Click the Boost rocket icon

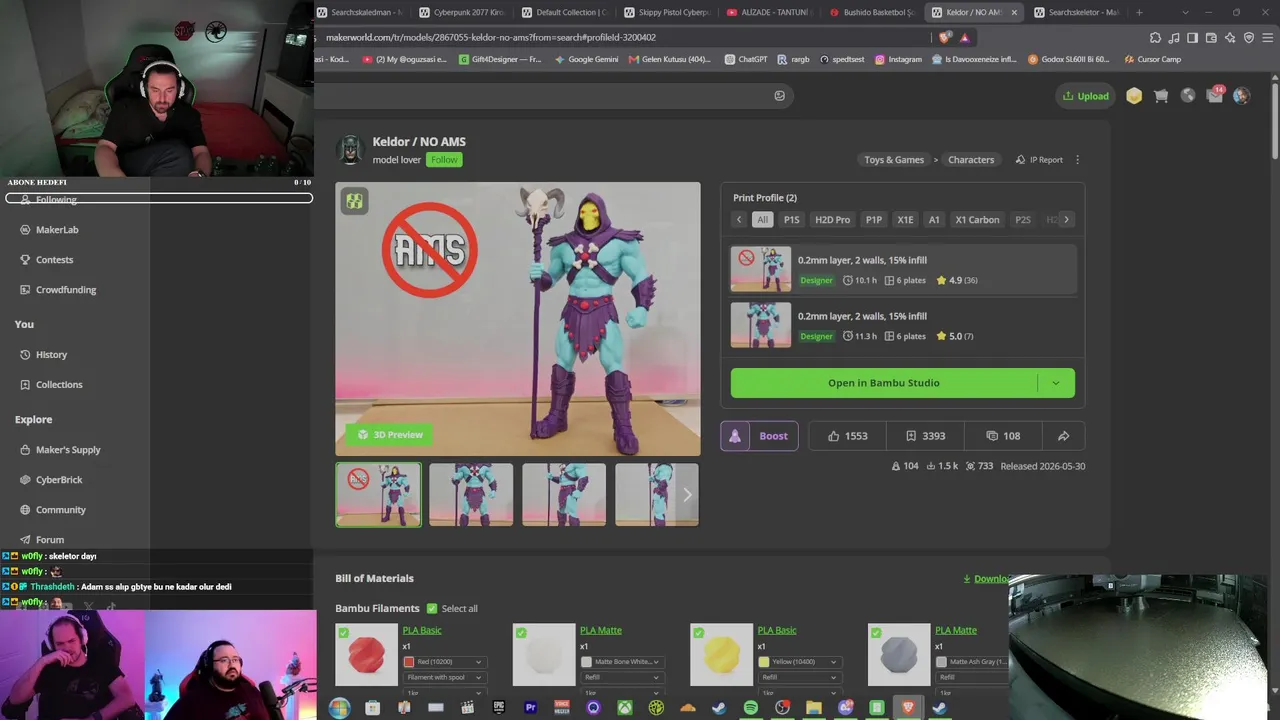tap(735, 436)
